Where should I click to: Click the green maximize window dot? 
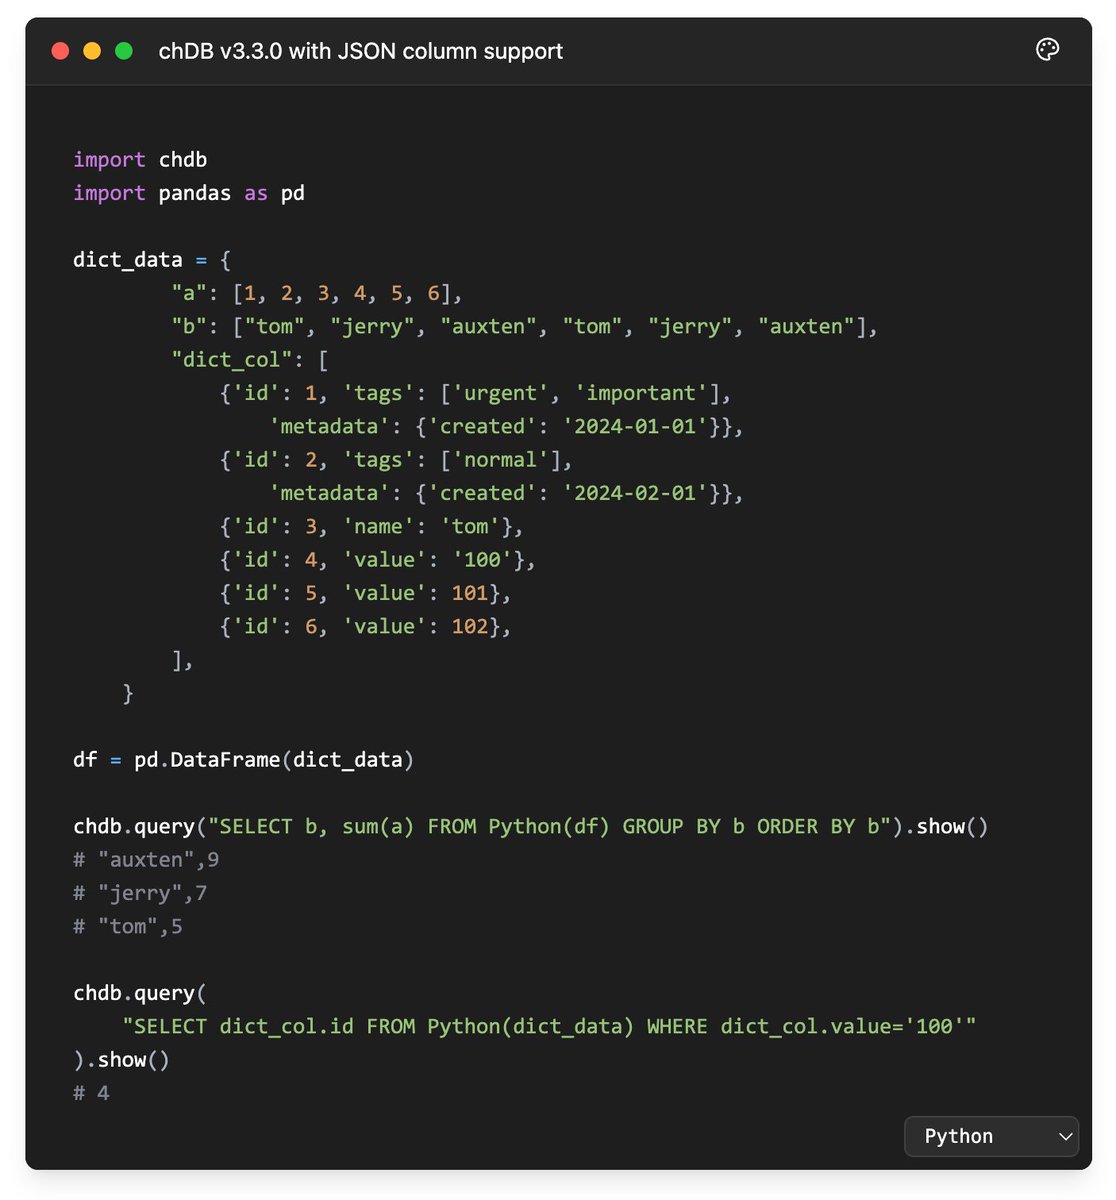point(124,51)
